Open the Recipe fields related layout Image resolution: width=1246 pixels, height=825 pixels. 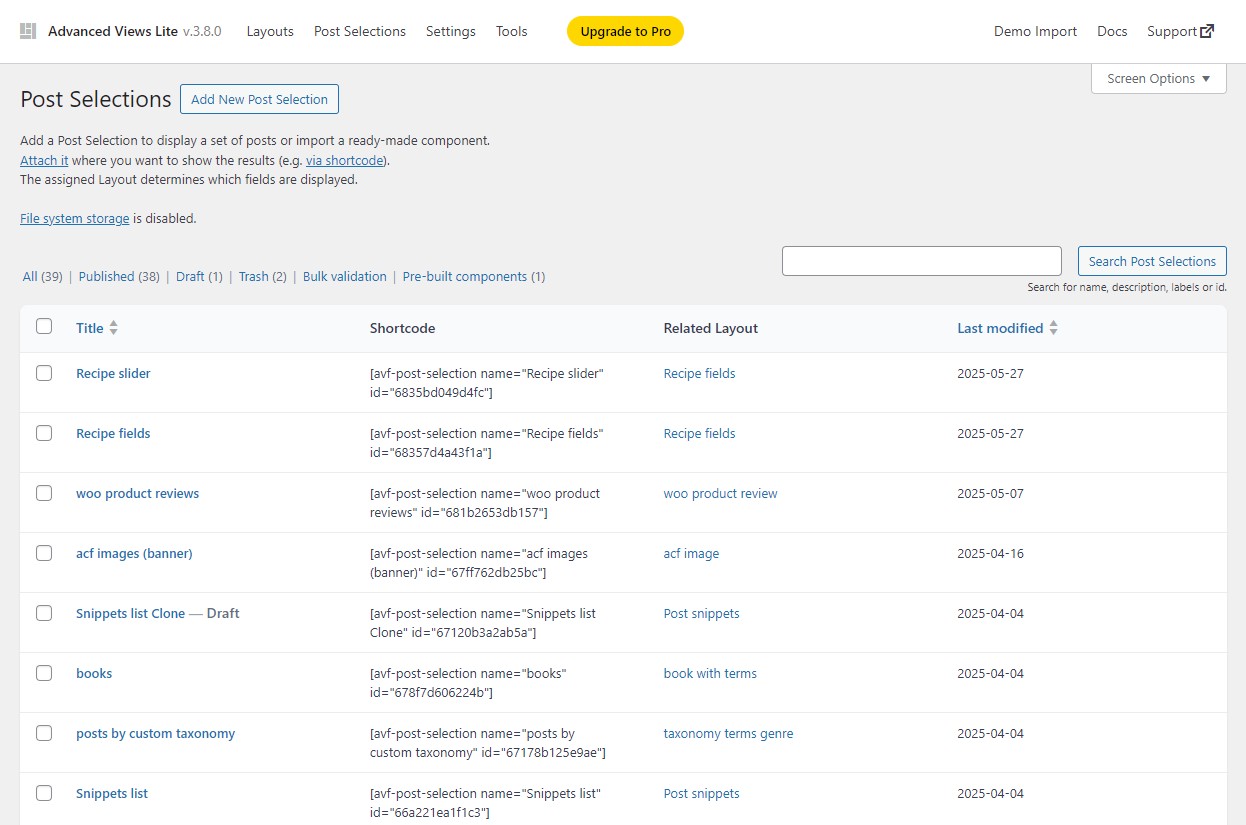click(699, 433)
